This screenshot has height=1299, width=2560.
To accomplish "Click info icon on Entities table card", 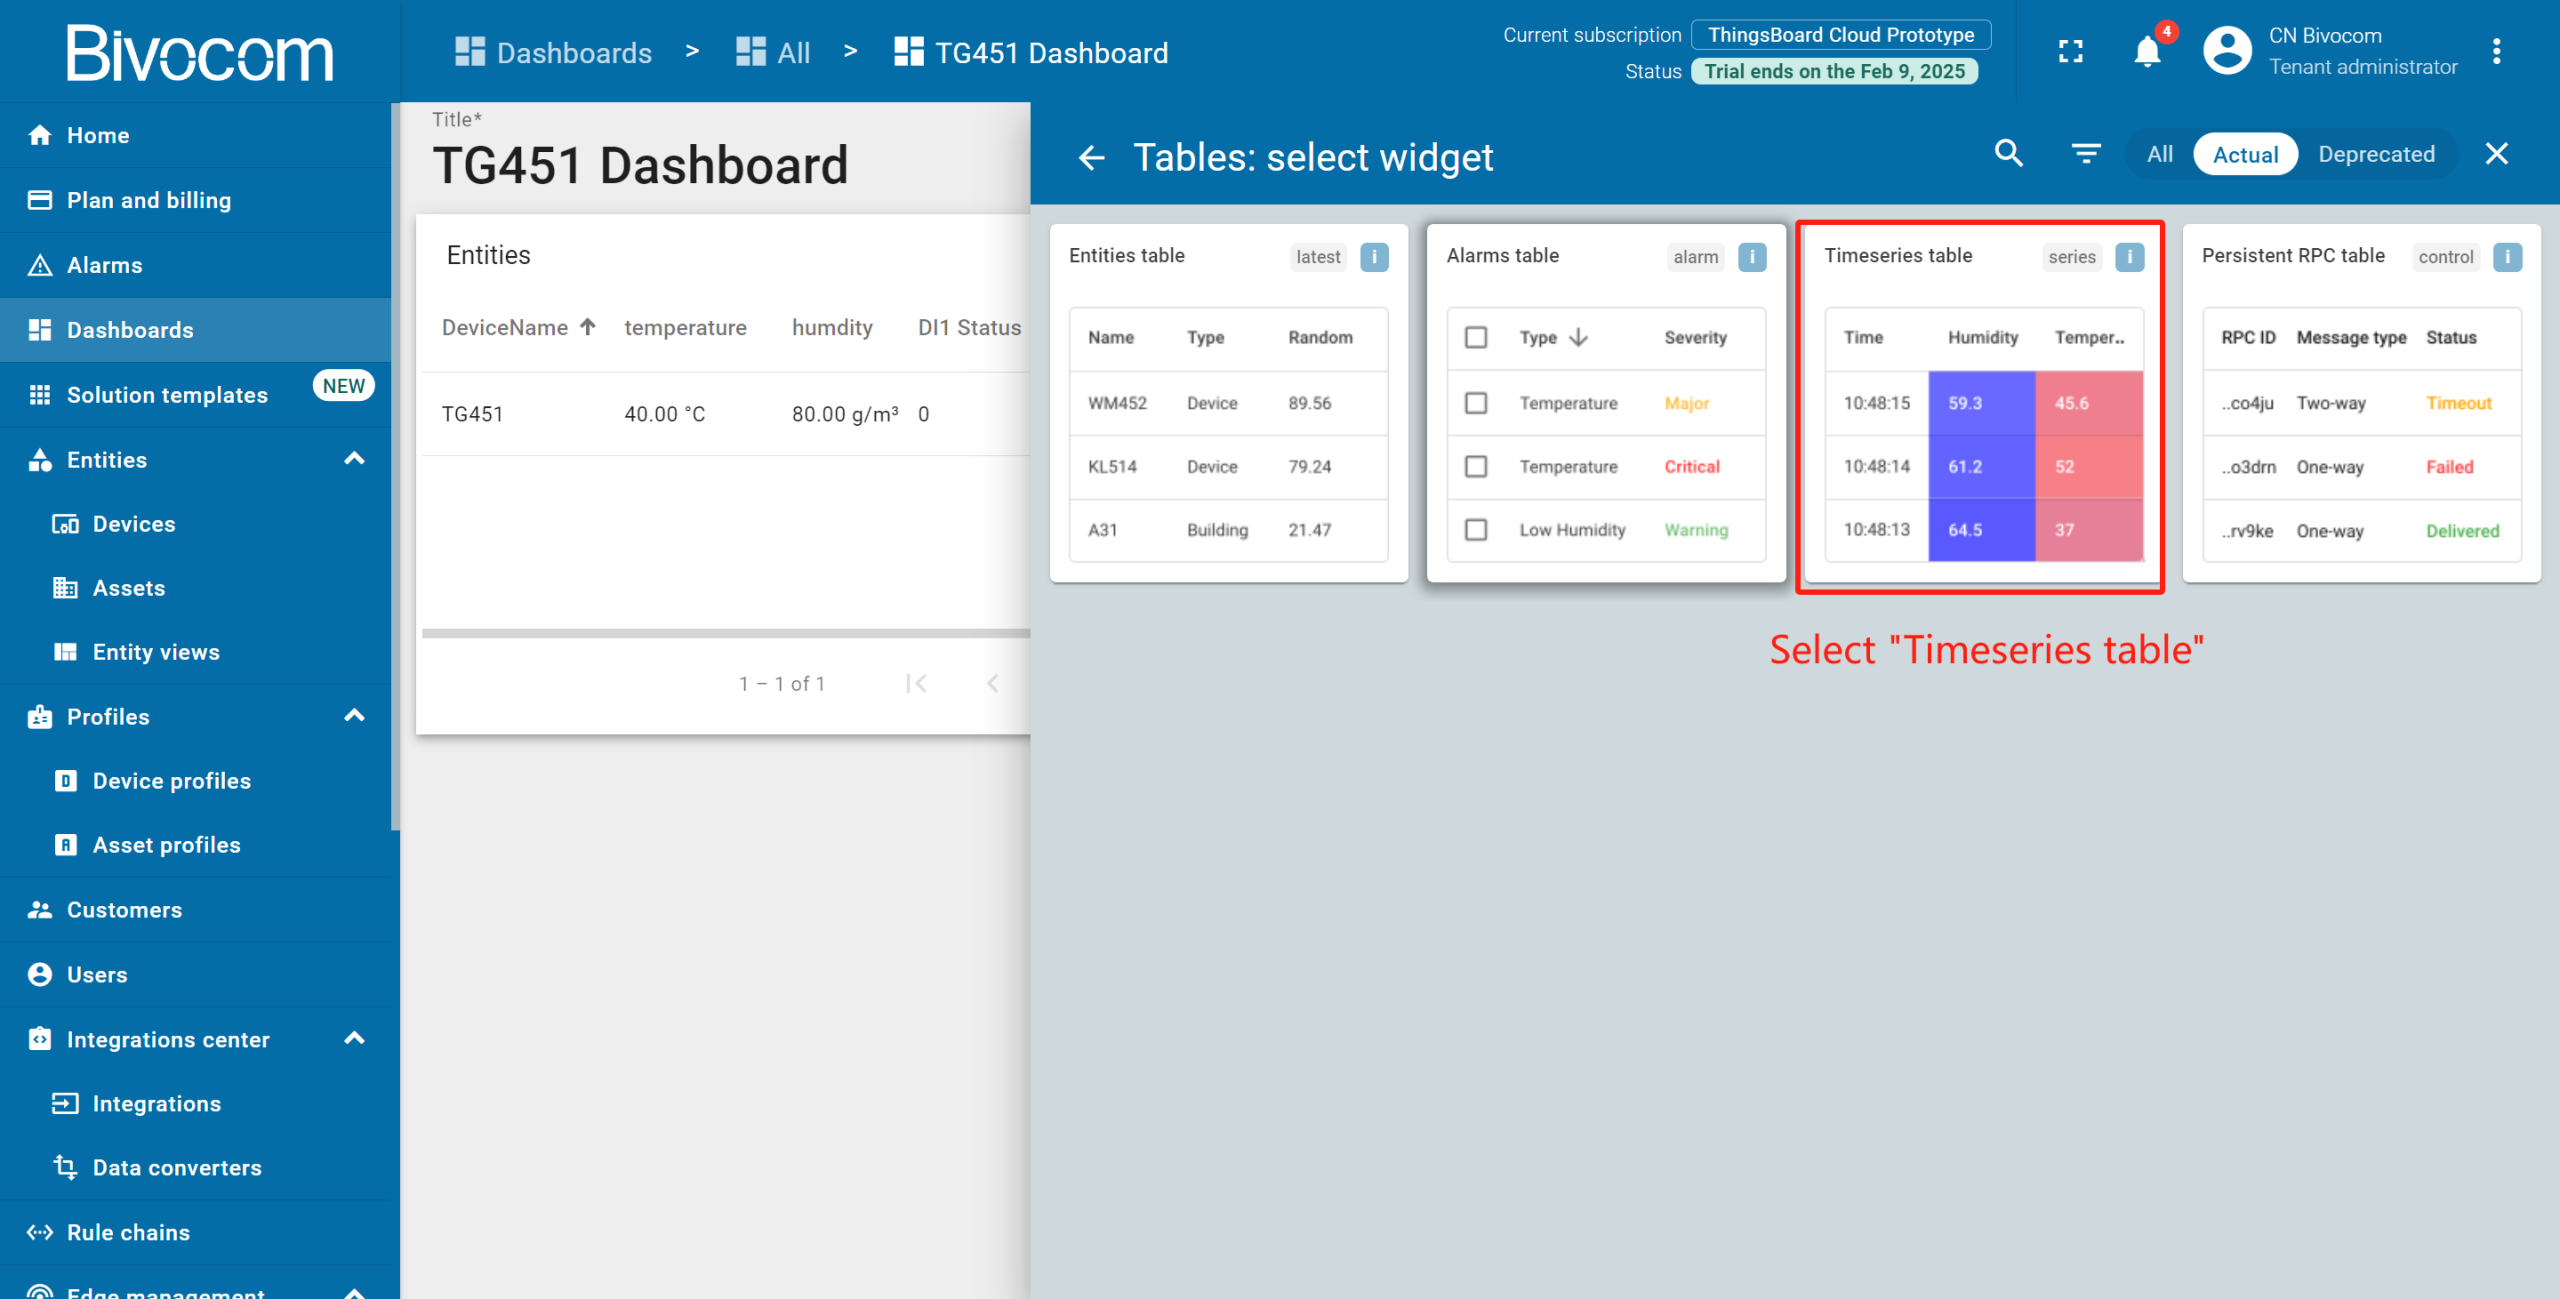I will click(x=1374, y=257).
